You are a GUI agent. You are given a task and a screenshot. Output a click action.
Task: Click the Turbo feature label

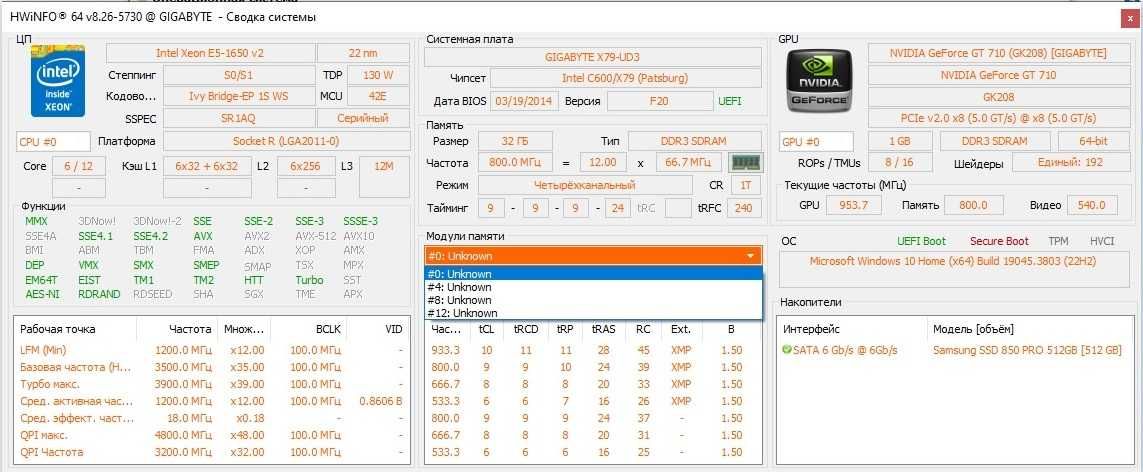(x=309, y=280)
